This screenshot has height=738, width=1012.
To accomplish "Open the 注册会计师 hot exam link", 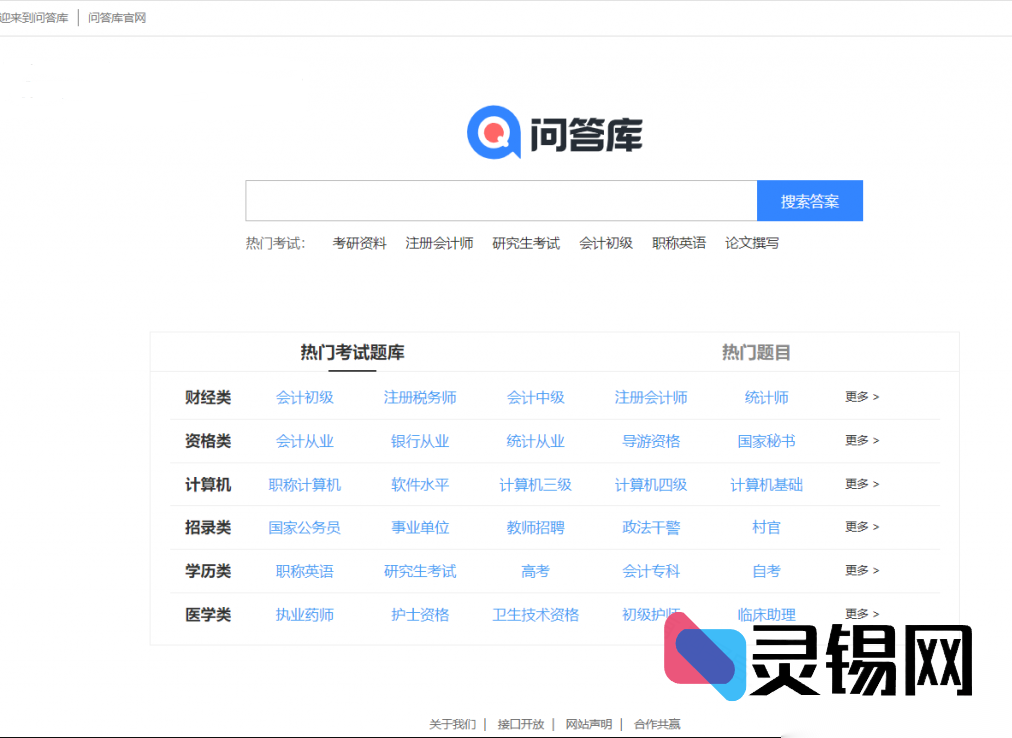I will click(440, 242).
